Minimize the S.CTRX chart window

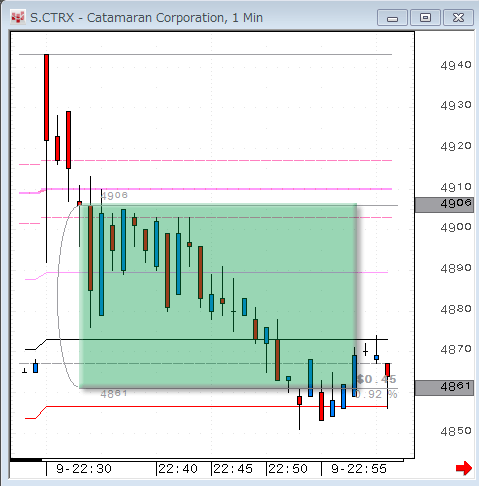pos(392,18)
